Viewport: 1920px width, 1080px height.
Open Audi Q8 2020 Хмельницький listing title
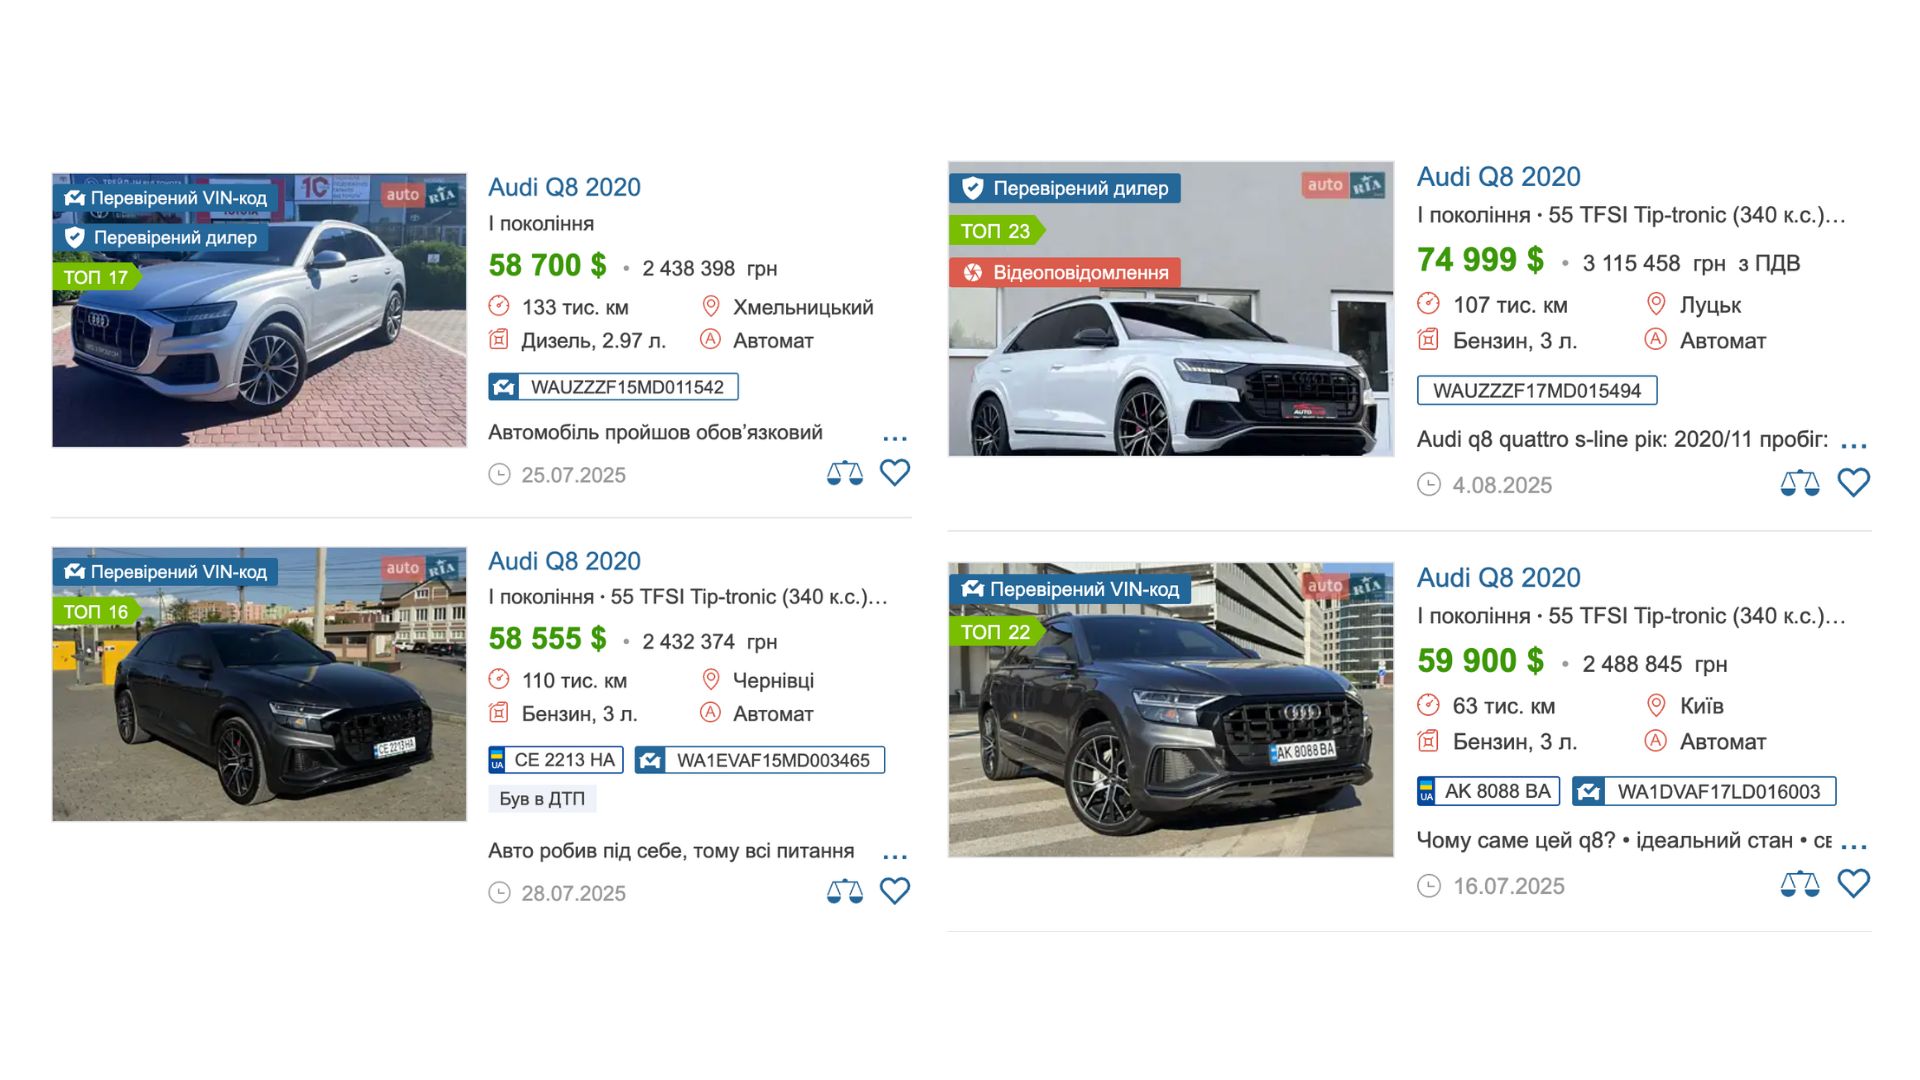[x=564, y=187]
